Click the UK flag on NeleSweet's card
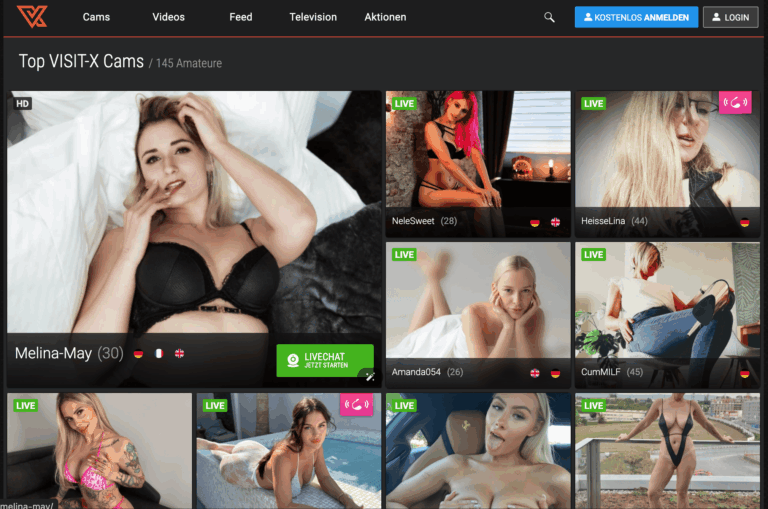768x509 pixels. tap(555, 222)
